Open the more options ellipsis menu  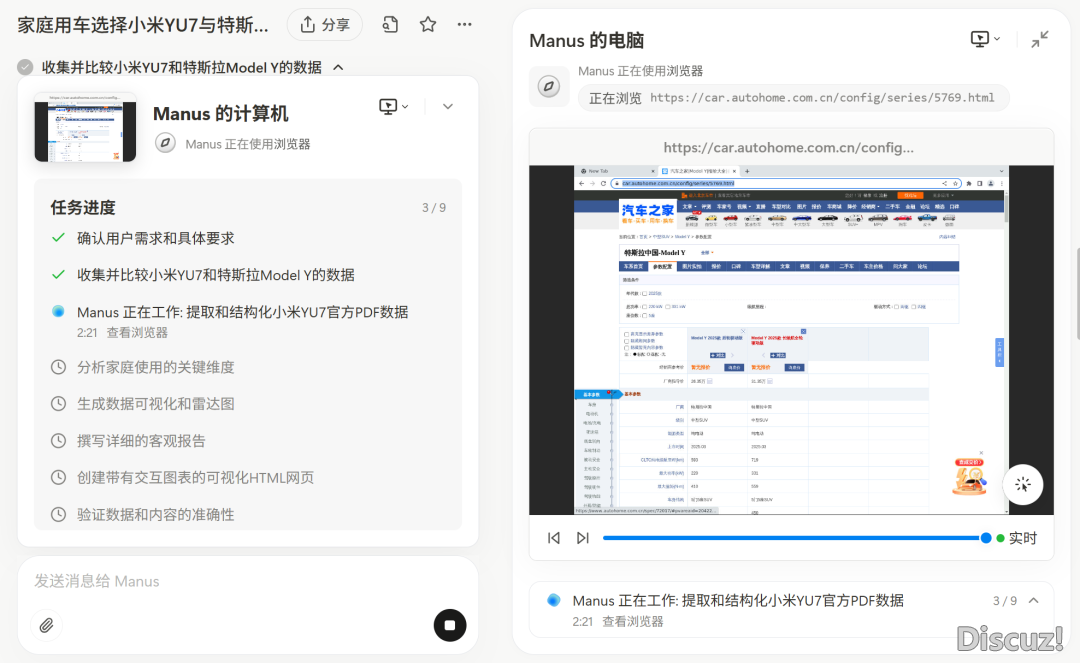(x=465, y=25)
